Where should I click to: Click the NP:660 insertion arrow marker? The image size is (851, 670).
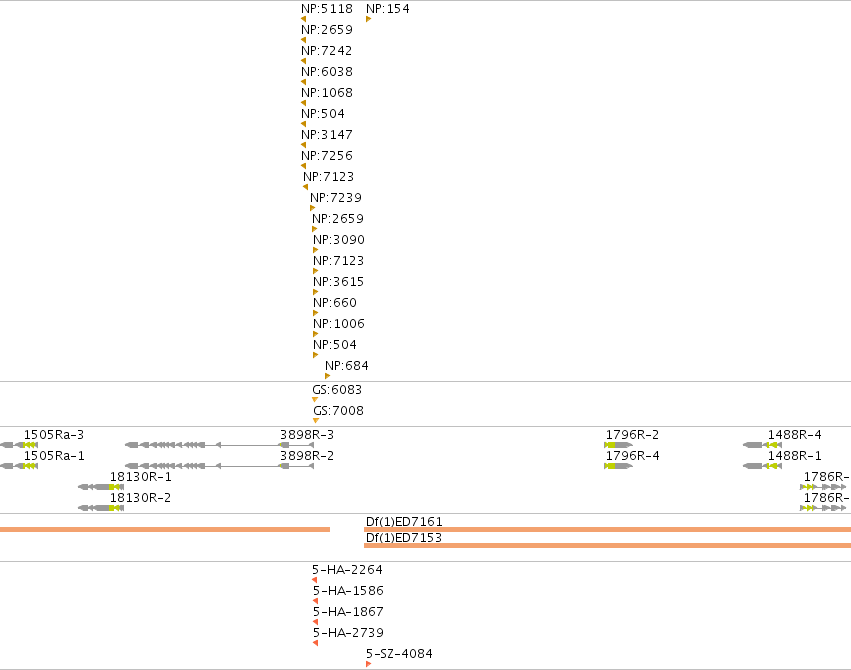[x=315, y=313]
